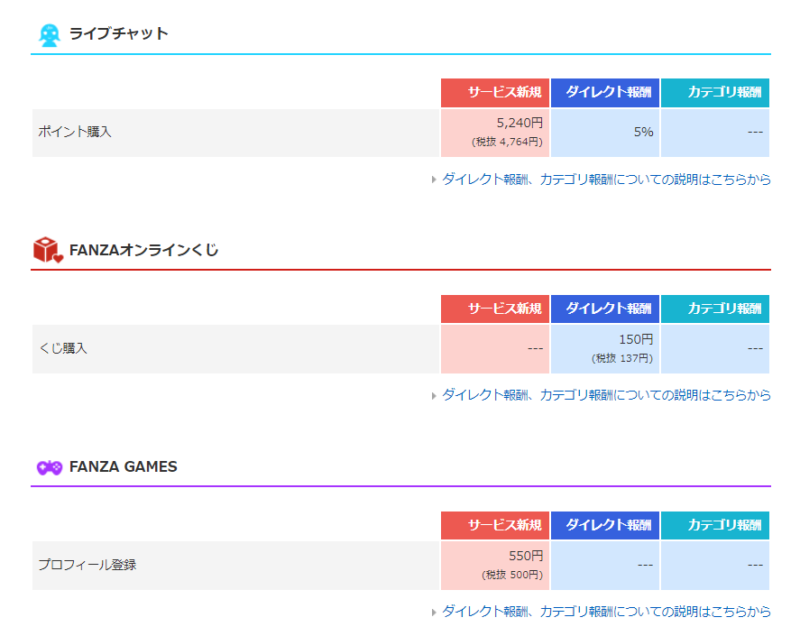The width and height of the screenshot is (800, 636).
Task: Click the ポイント購入 row label
Action: pos(75,132)
